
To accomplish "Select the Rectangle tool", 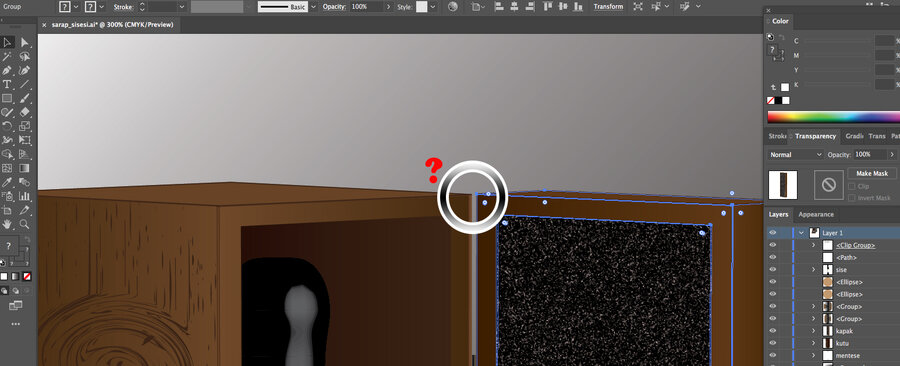I will [7, 98].
